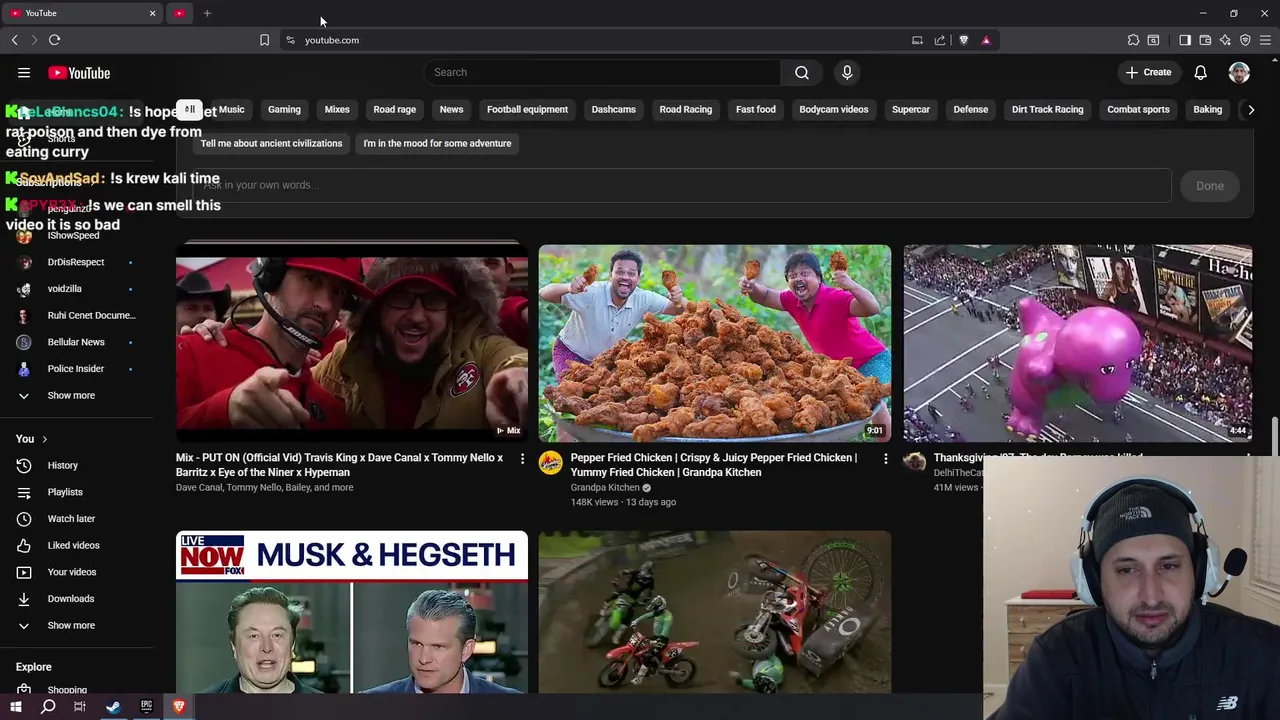Click the search magnifier button
Viewport: 1280px width, 720px height.
pyautogui.click(x=802, y=72)
